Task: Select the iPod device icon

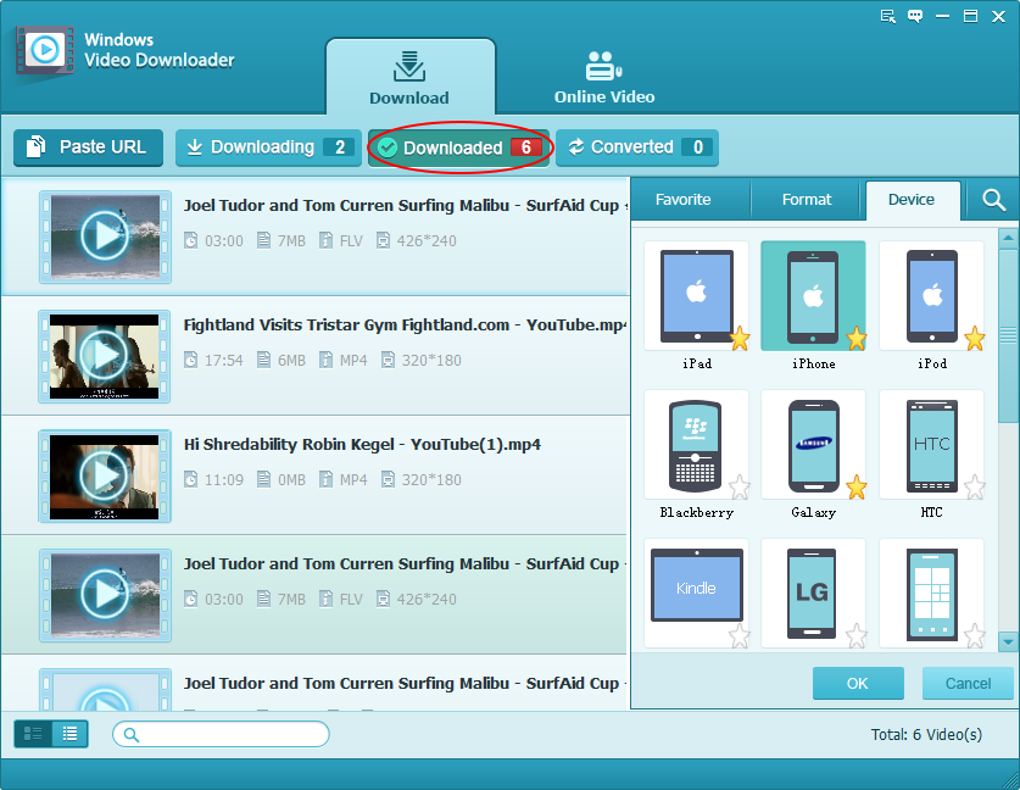Action: click(x=932, y=297)
